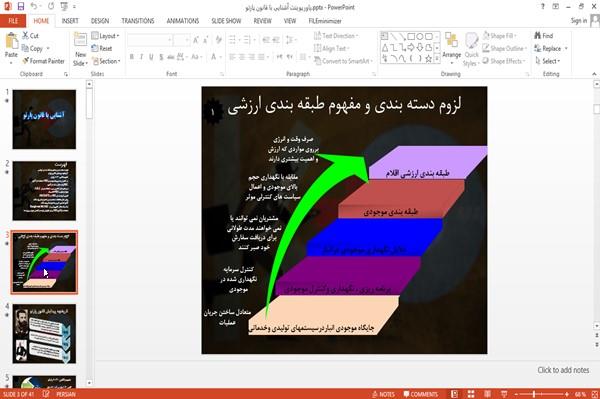Image resolution: width=600 pixels, height=399 pixels.
Task: Click the Reset slide button
Action: (102, 48)
